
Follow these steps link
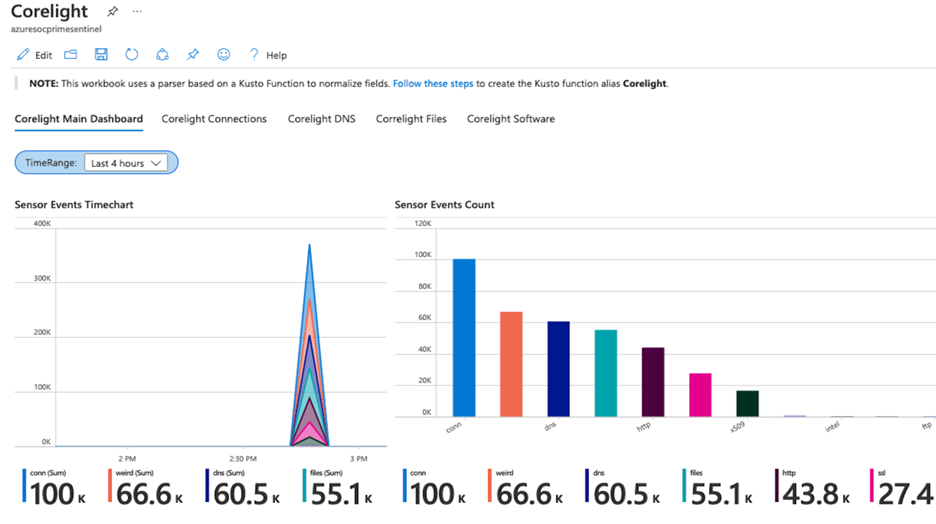click(x=433, y=84)
